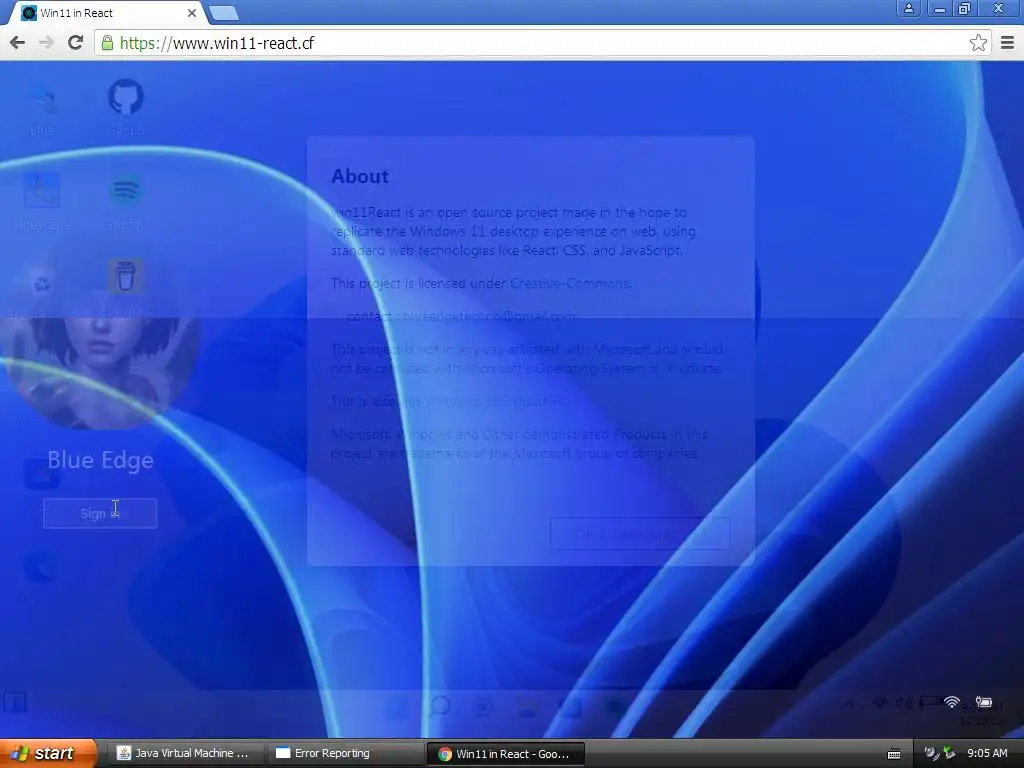Click the satellite dish system tray icon

coord(931,754)
